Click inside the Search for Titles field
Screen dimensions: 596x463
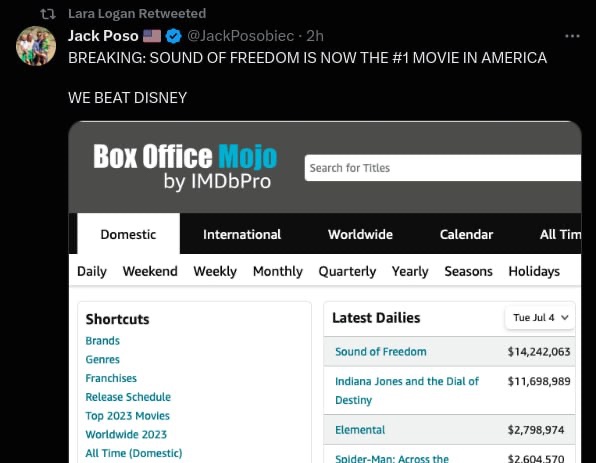(x=442, y=168)
